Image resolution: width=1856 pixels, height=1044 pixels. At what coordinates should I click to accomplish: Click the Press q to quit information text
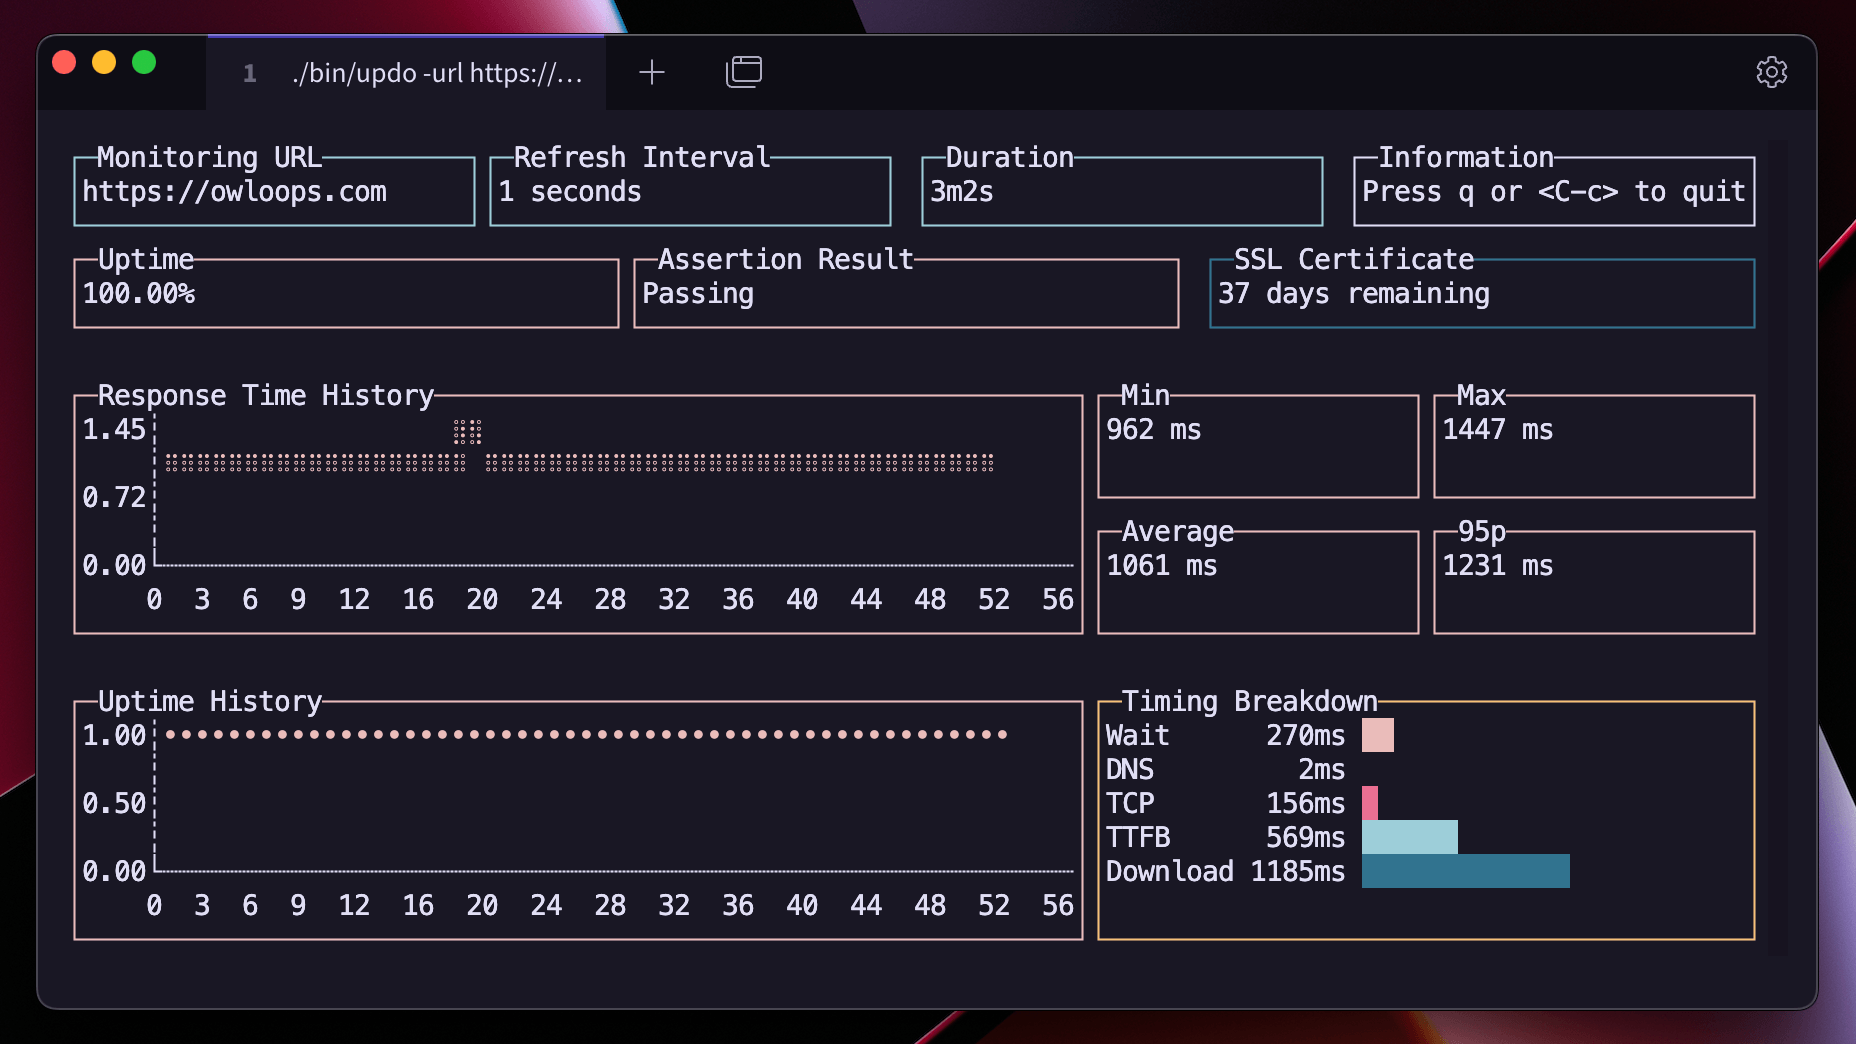(1554, 192)
